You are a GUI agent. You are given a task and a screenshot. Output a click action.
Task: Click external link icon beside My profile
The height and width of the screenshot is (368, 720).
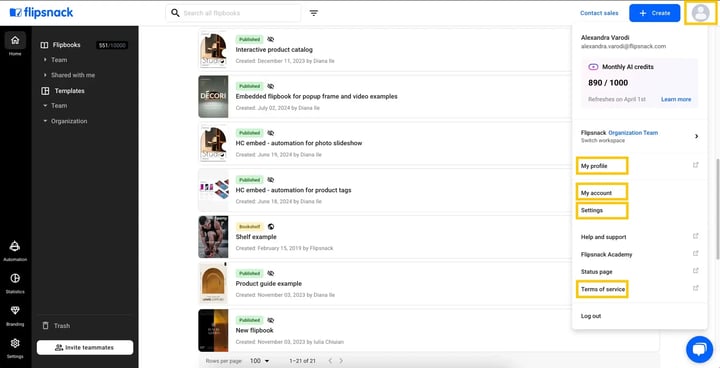[x=695, y=164]
